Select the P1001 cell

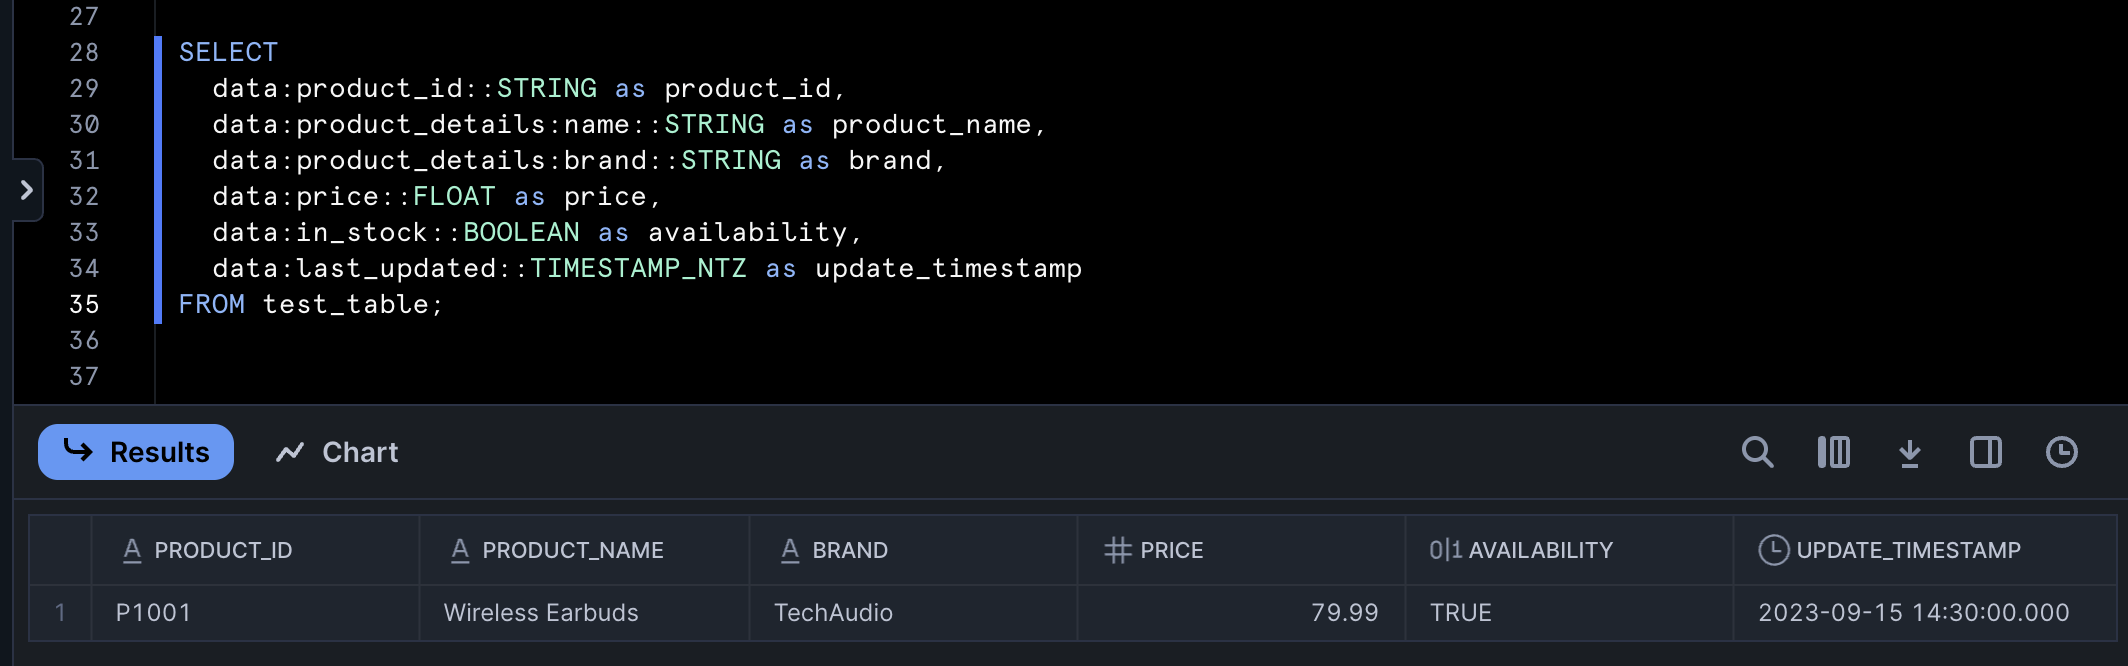pos(153,612)
